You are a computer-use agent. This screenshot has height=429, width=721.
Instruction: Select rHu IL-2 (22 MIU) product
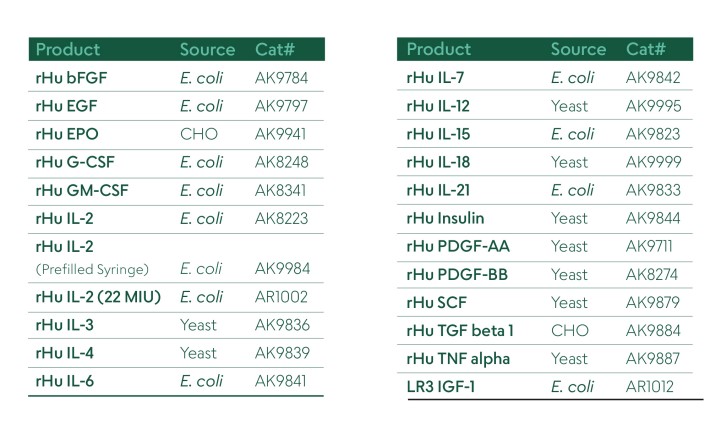click(97, 297)
